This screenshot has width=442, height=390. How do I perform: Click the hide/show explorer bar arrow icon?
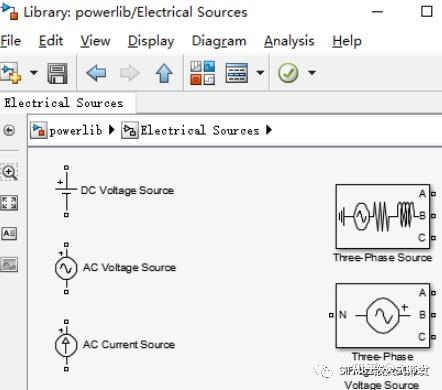(9, 130)
